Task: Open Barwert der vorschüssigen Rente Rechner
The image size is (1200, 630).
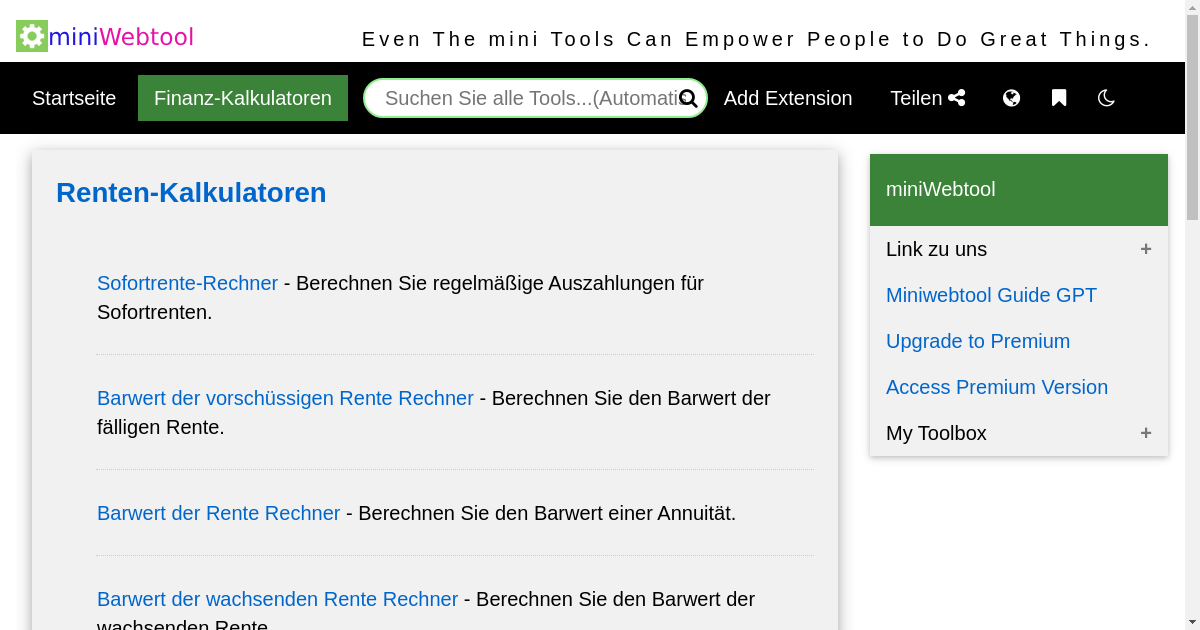Action: 285,398
